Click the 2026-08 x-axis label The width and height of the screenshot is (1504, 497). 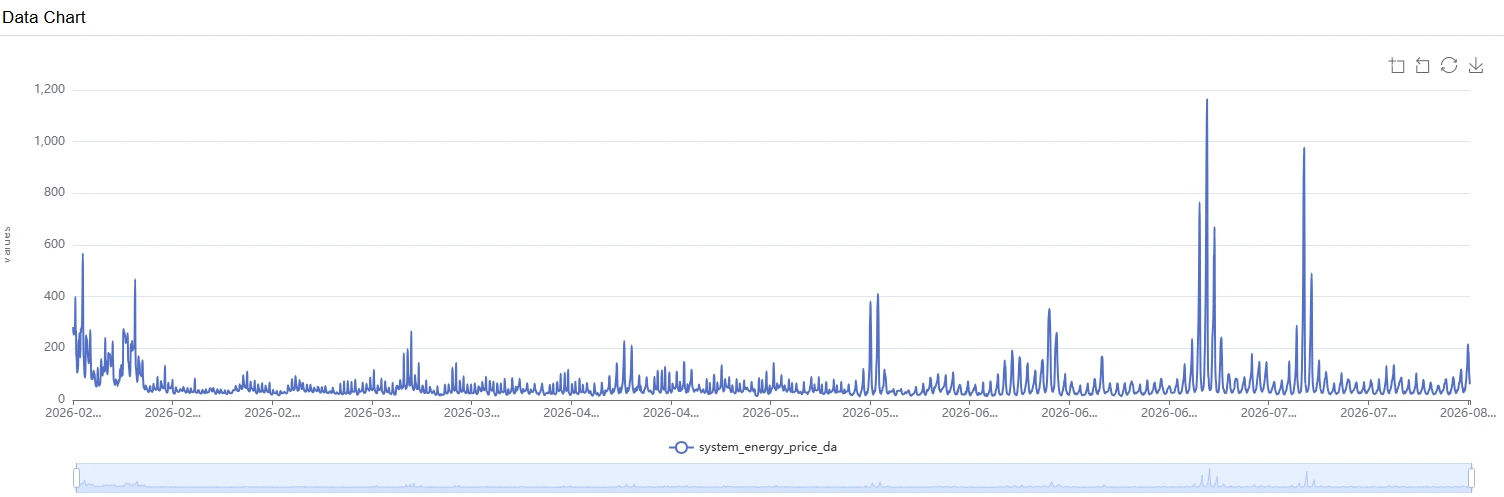pos(1469,412)
